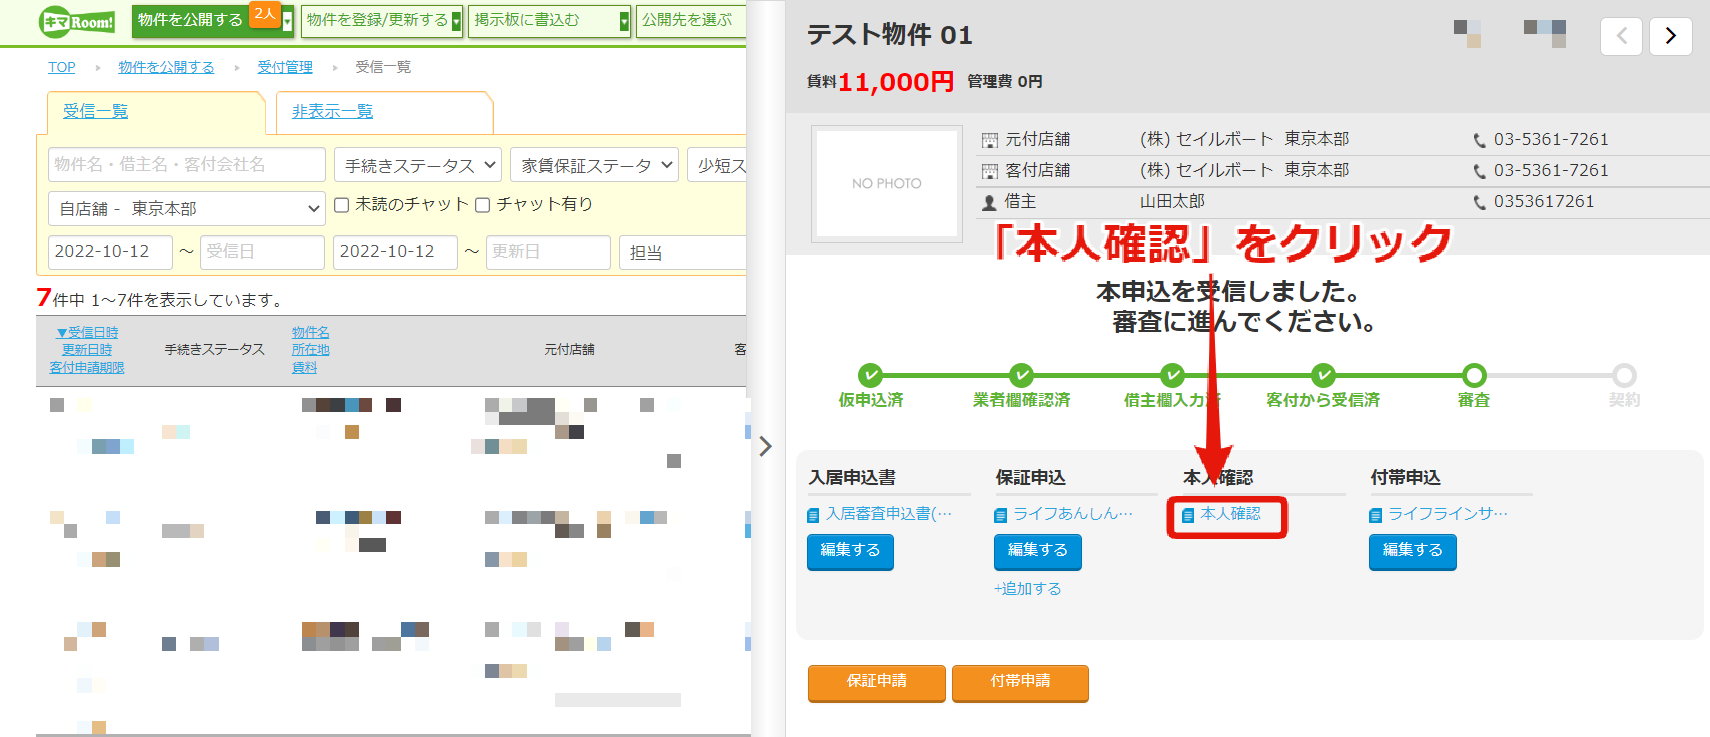Click the empty 更新日 end date field
Image resolution: width=1710 pixels, height=737 pixels.
tap(548, 252)
